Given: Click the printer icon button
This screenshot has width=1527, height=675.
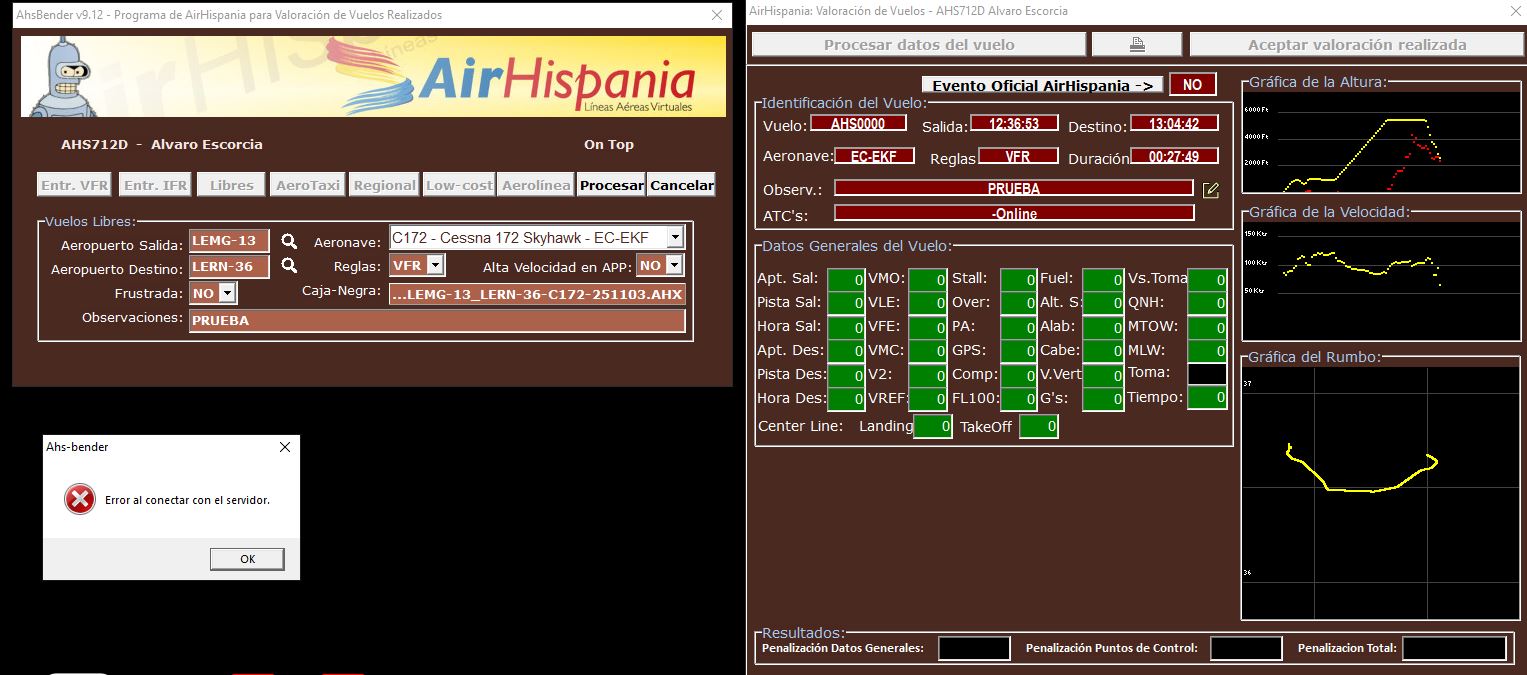Looking at the screenshot, I should click(x=1137, y=44).
